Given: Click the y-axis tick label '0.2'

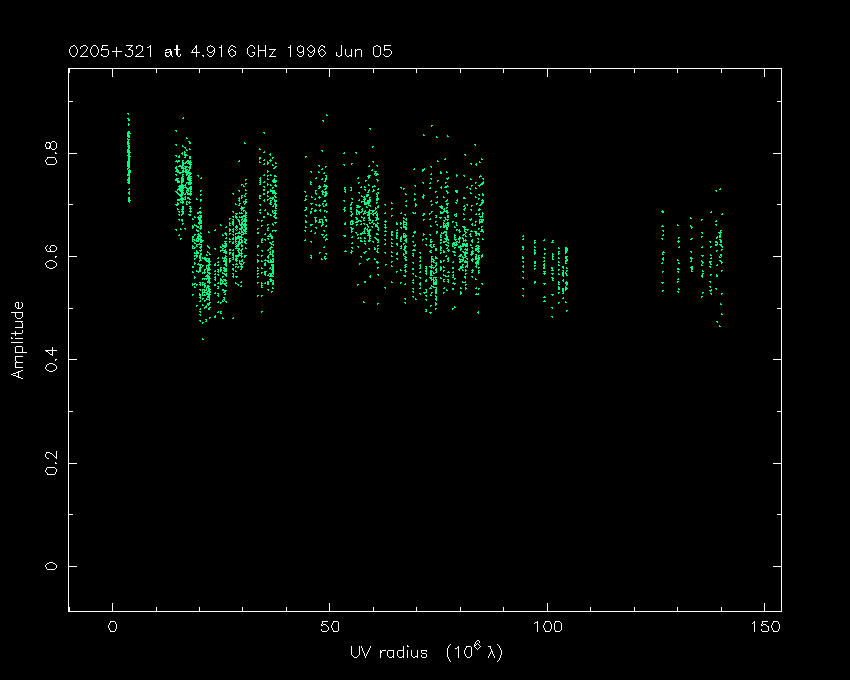Looking at the screenshot, I should 52,463.
